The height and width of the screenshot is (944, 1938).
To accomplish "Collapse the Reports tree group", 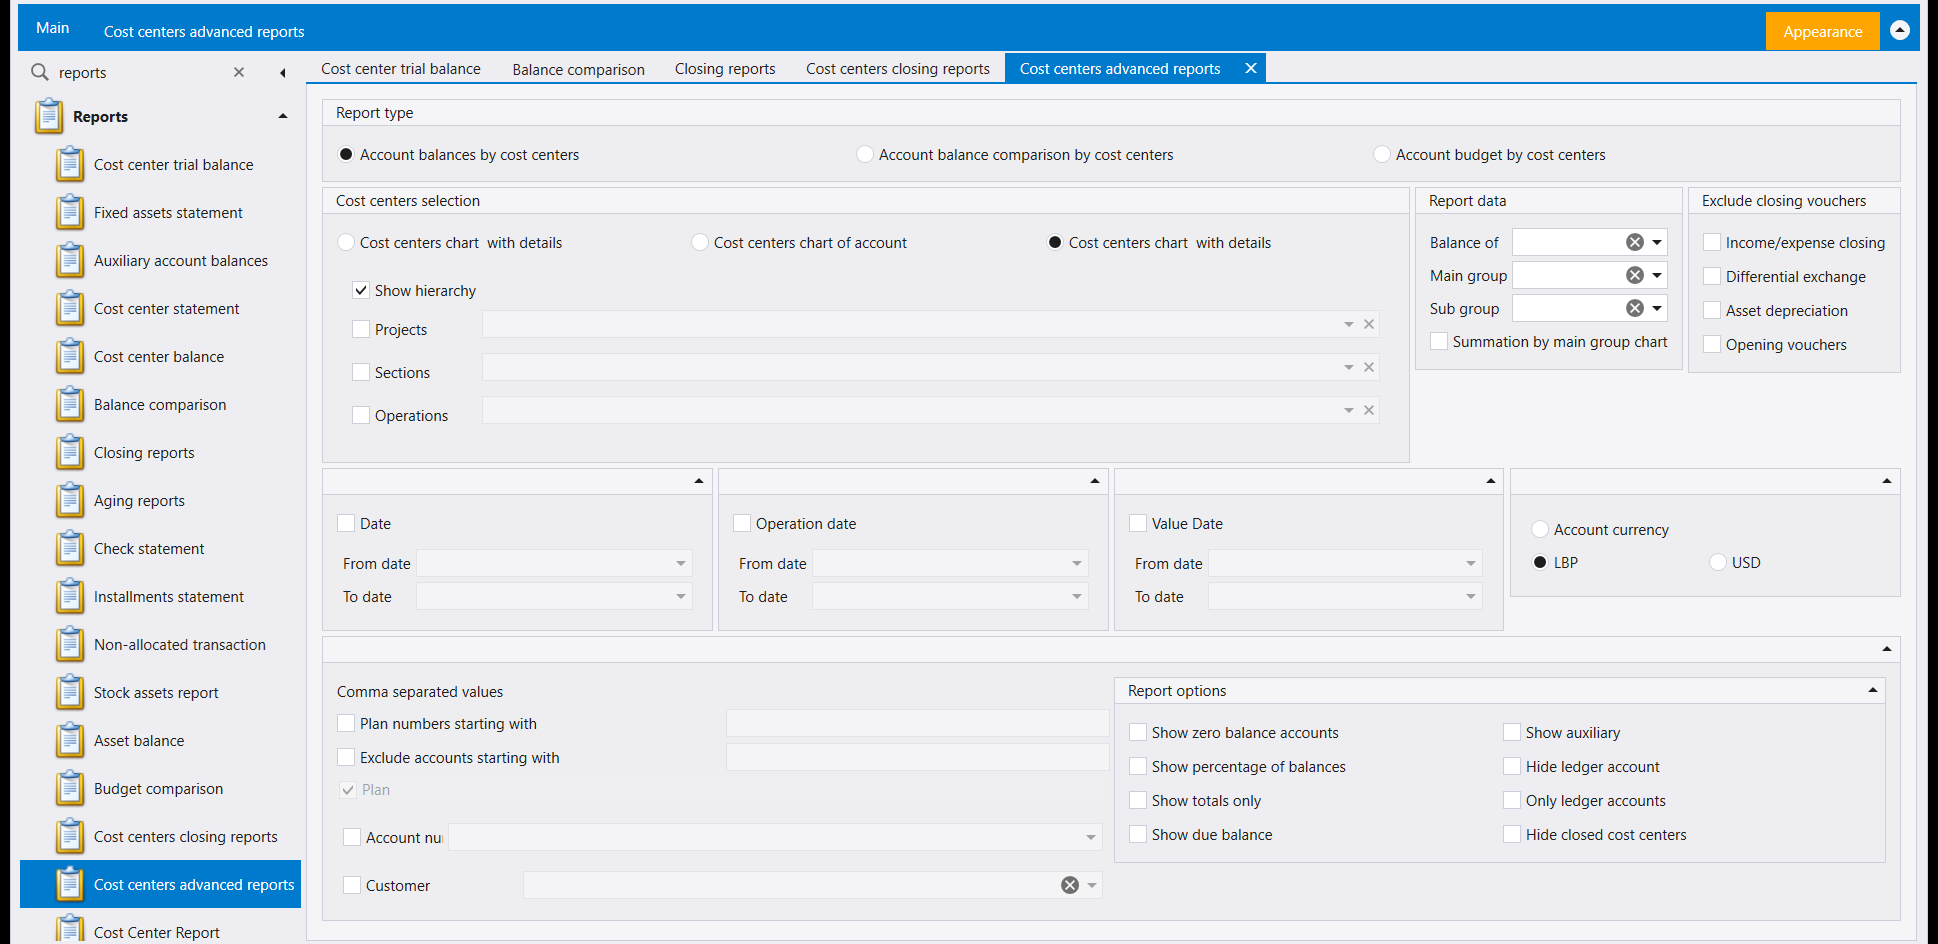I will click(283, 116).
